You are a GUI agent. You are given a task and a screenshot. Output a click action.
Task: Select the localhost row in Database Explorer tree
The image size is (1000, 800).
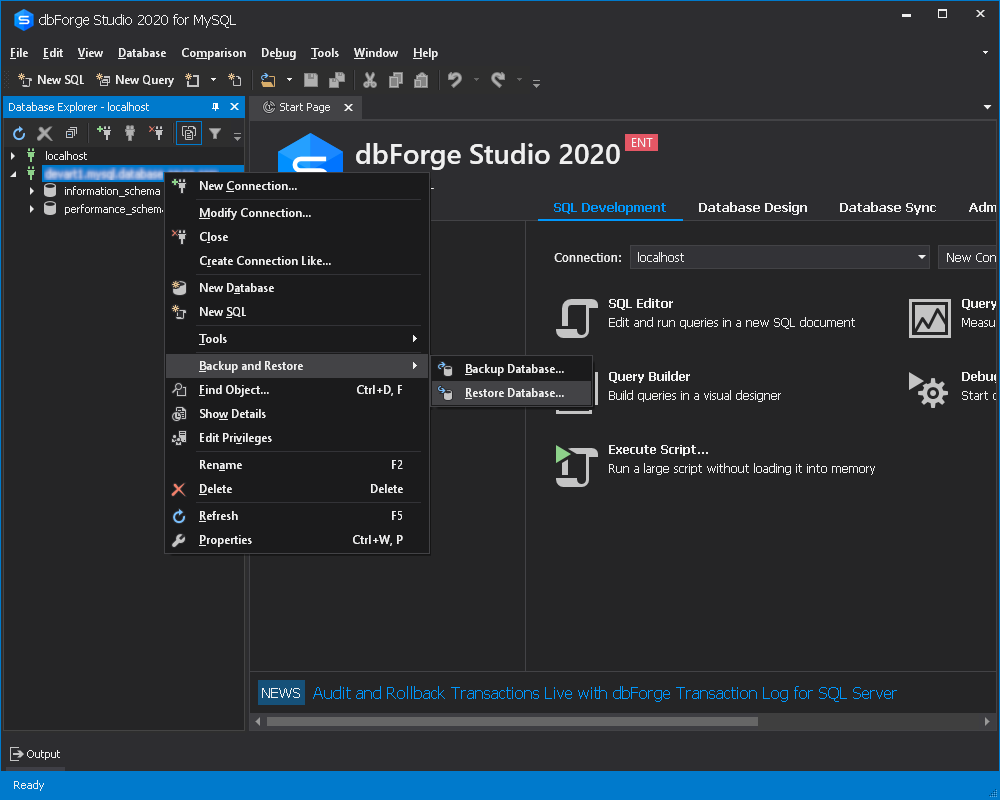click(x=66, y=156)
